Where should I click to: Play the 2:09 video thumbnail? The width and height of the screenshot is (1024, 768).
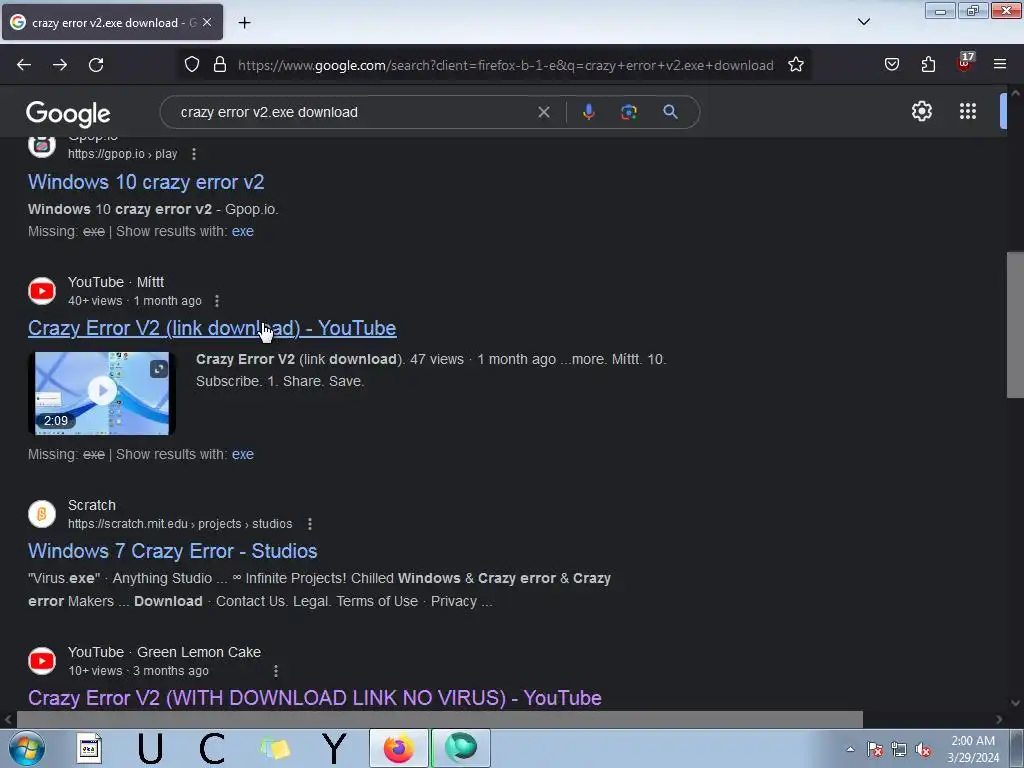[102, 393]
